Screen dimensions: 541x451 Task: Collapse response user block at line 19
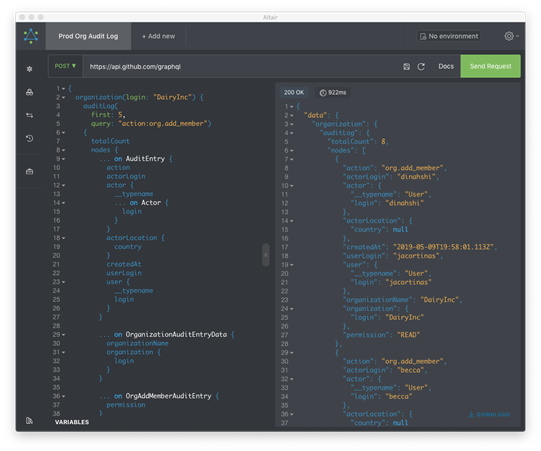[x=292, y=265]
